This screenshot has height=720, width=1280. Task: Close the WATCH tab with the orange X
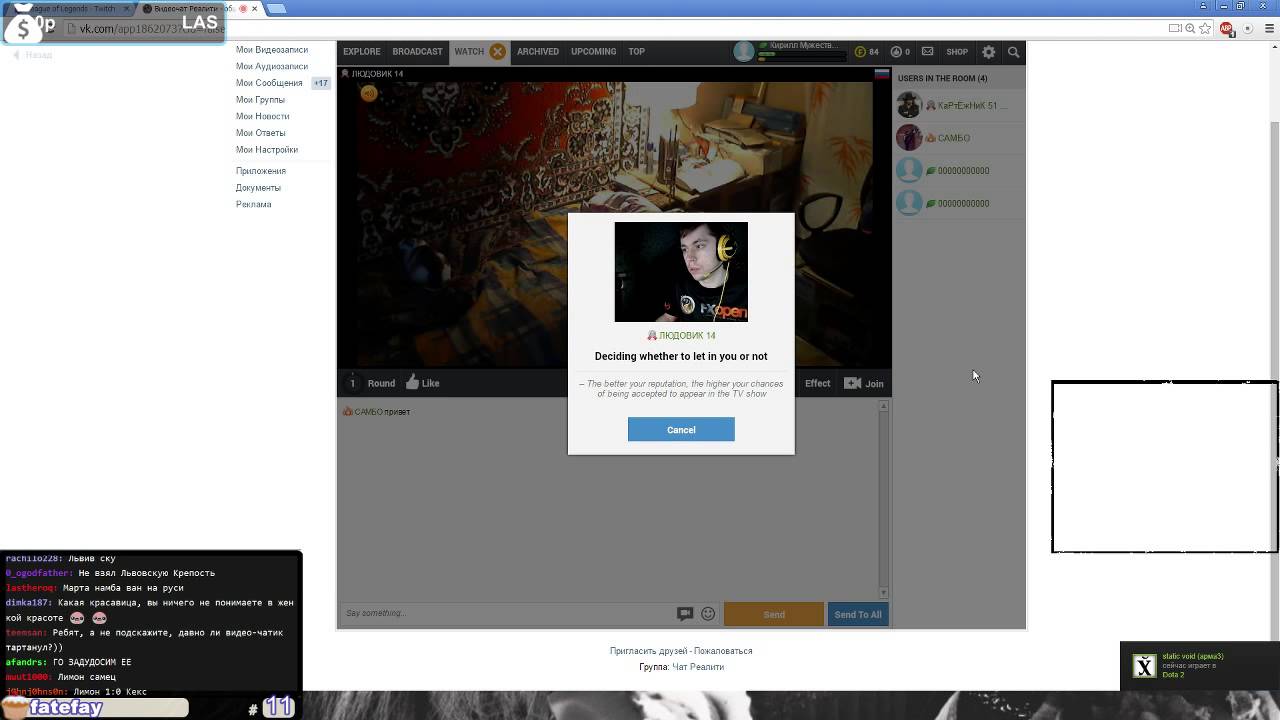click(497, 52)
